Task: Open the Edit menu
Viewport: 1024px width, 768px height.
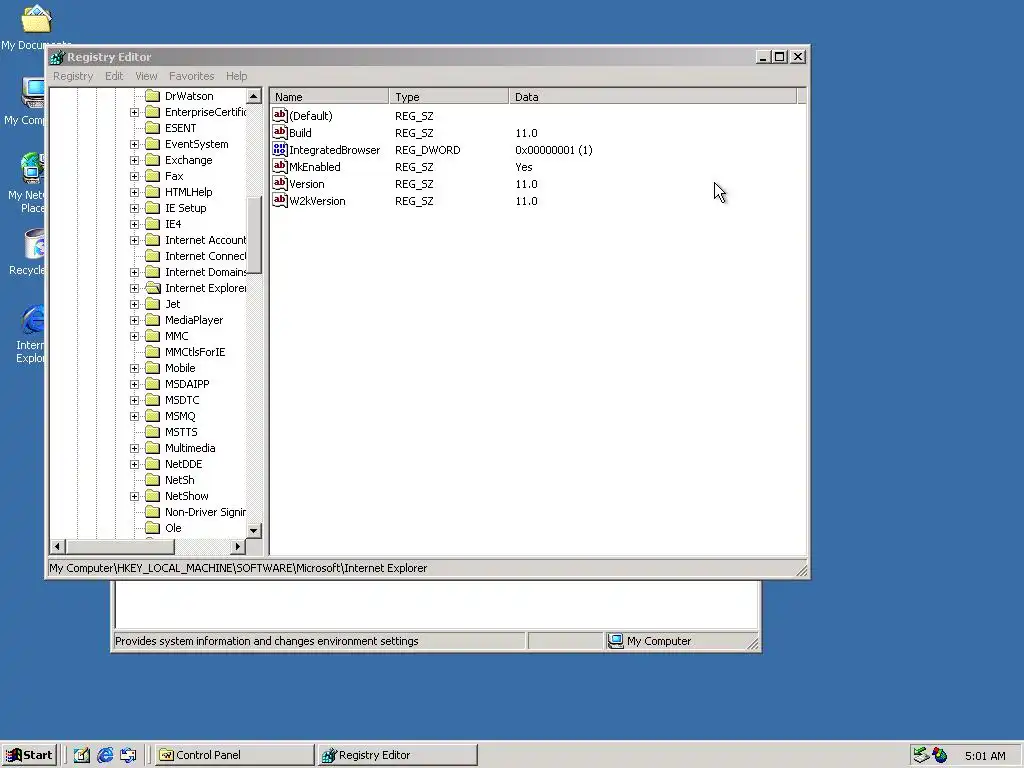Action: (x=114, y=76)
